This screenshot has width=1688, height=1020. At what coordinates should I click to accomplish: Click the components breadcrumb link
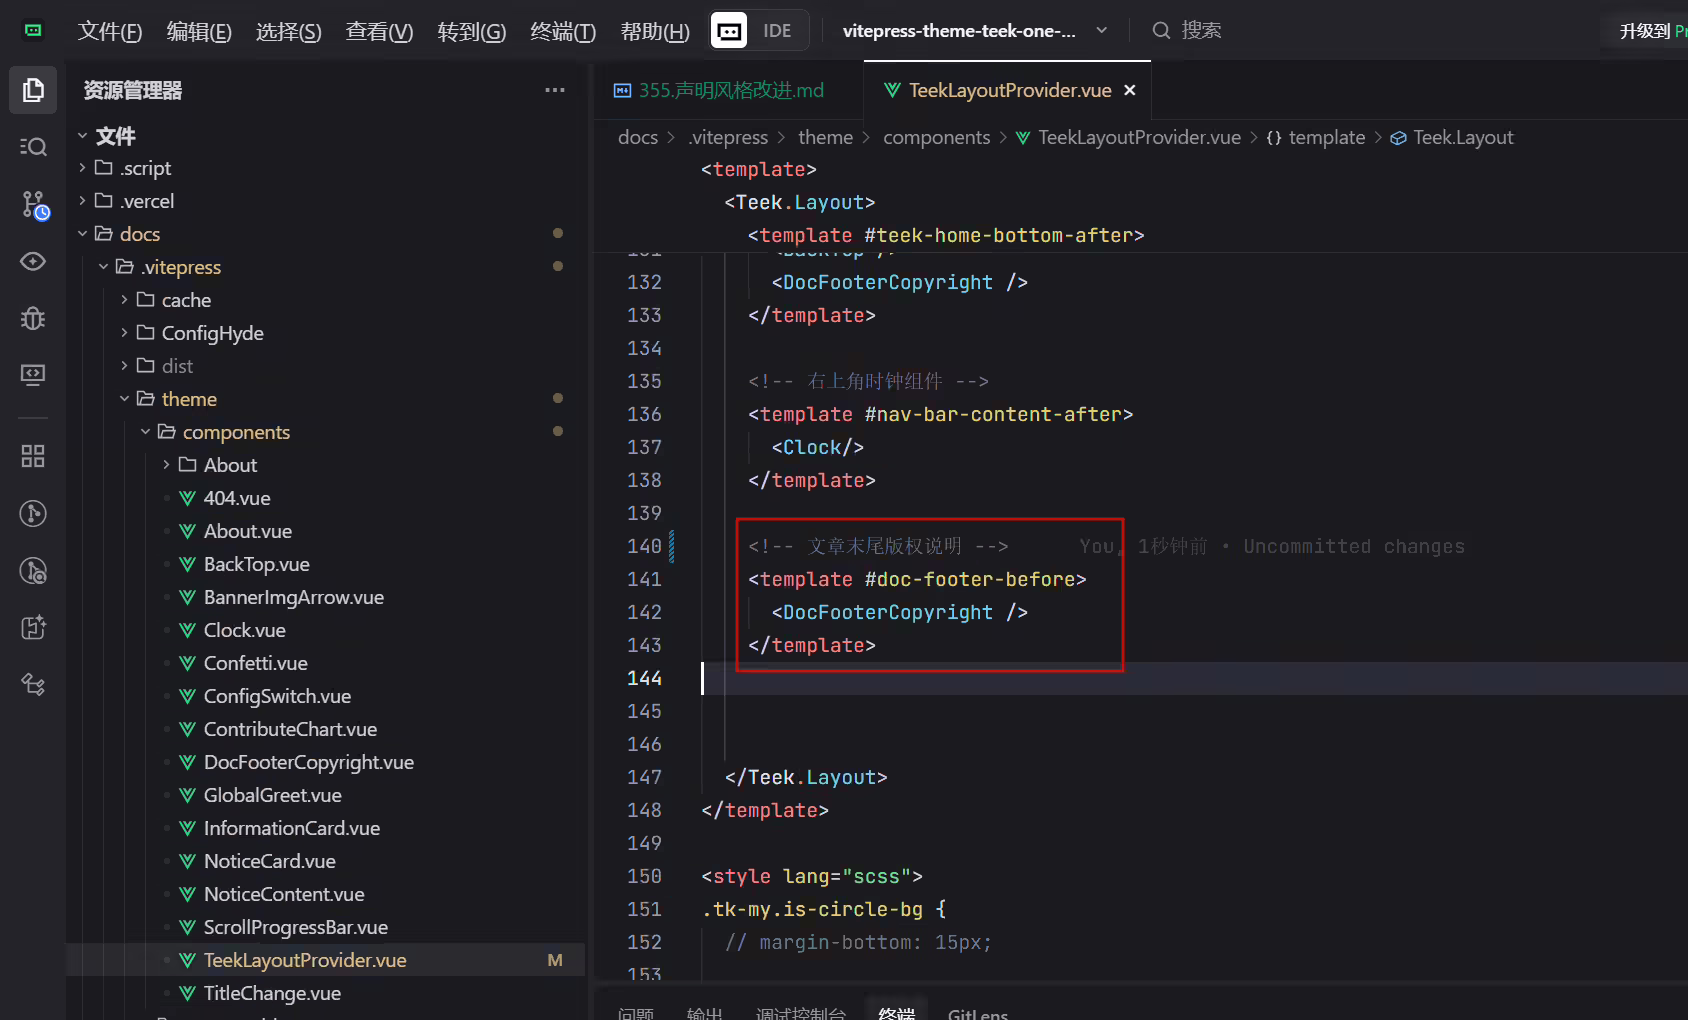(936, 137)
